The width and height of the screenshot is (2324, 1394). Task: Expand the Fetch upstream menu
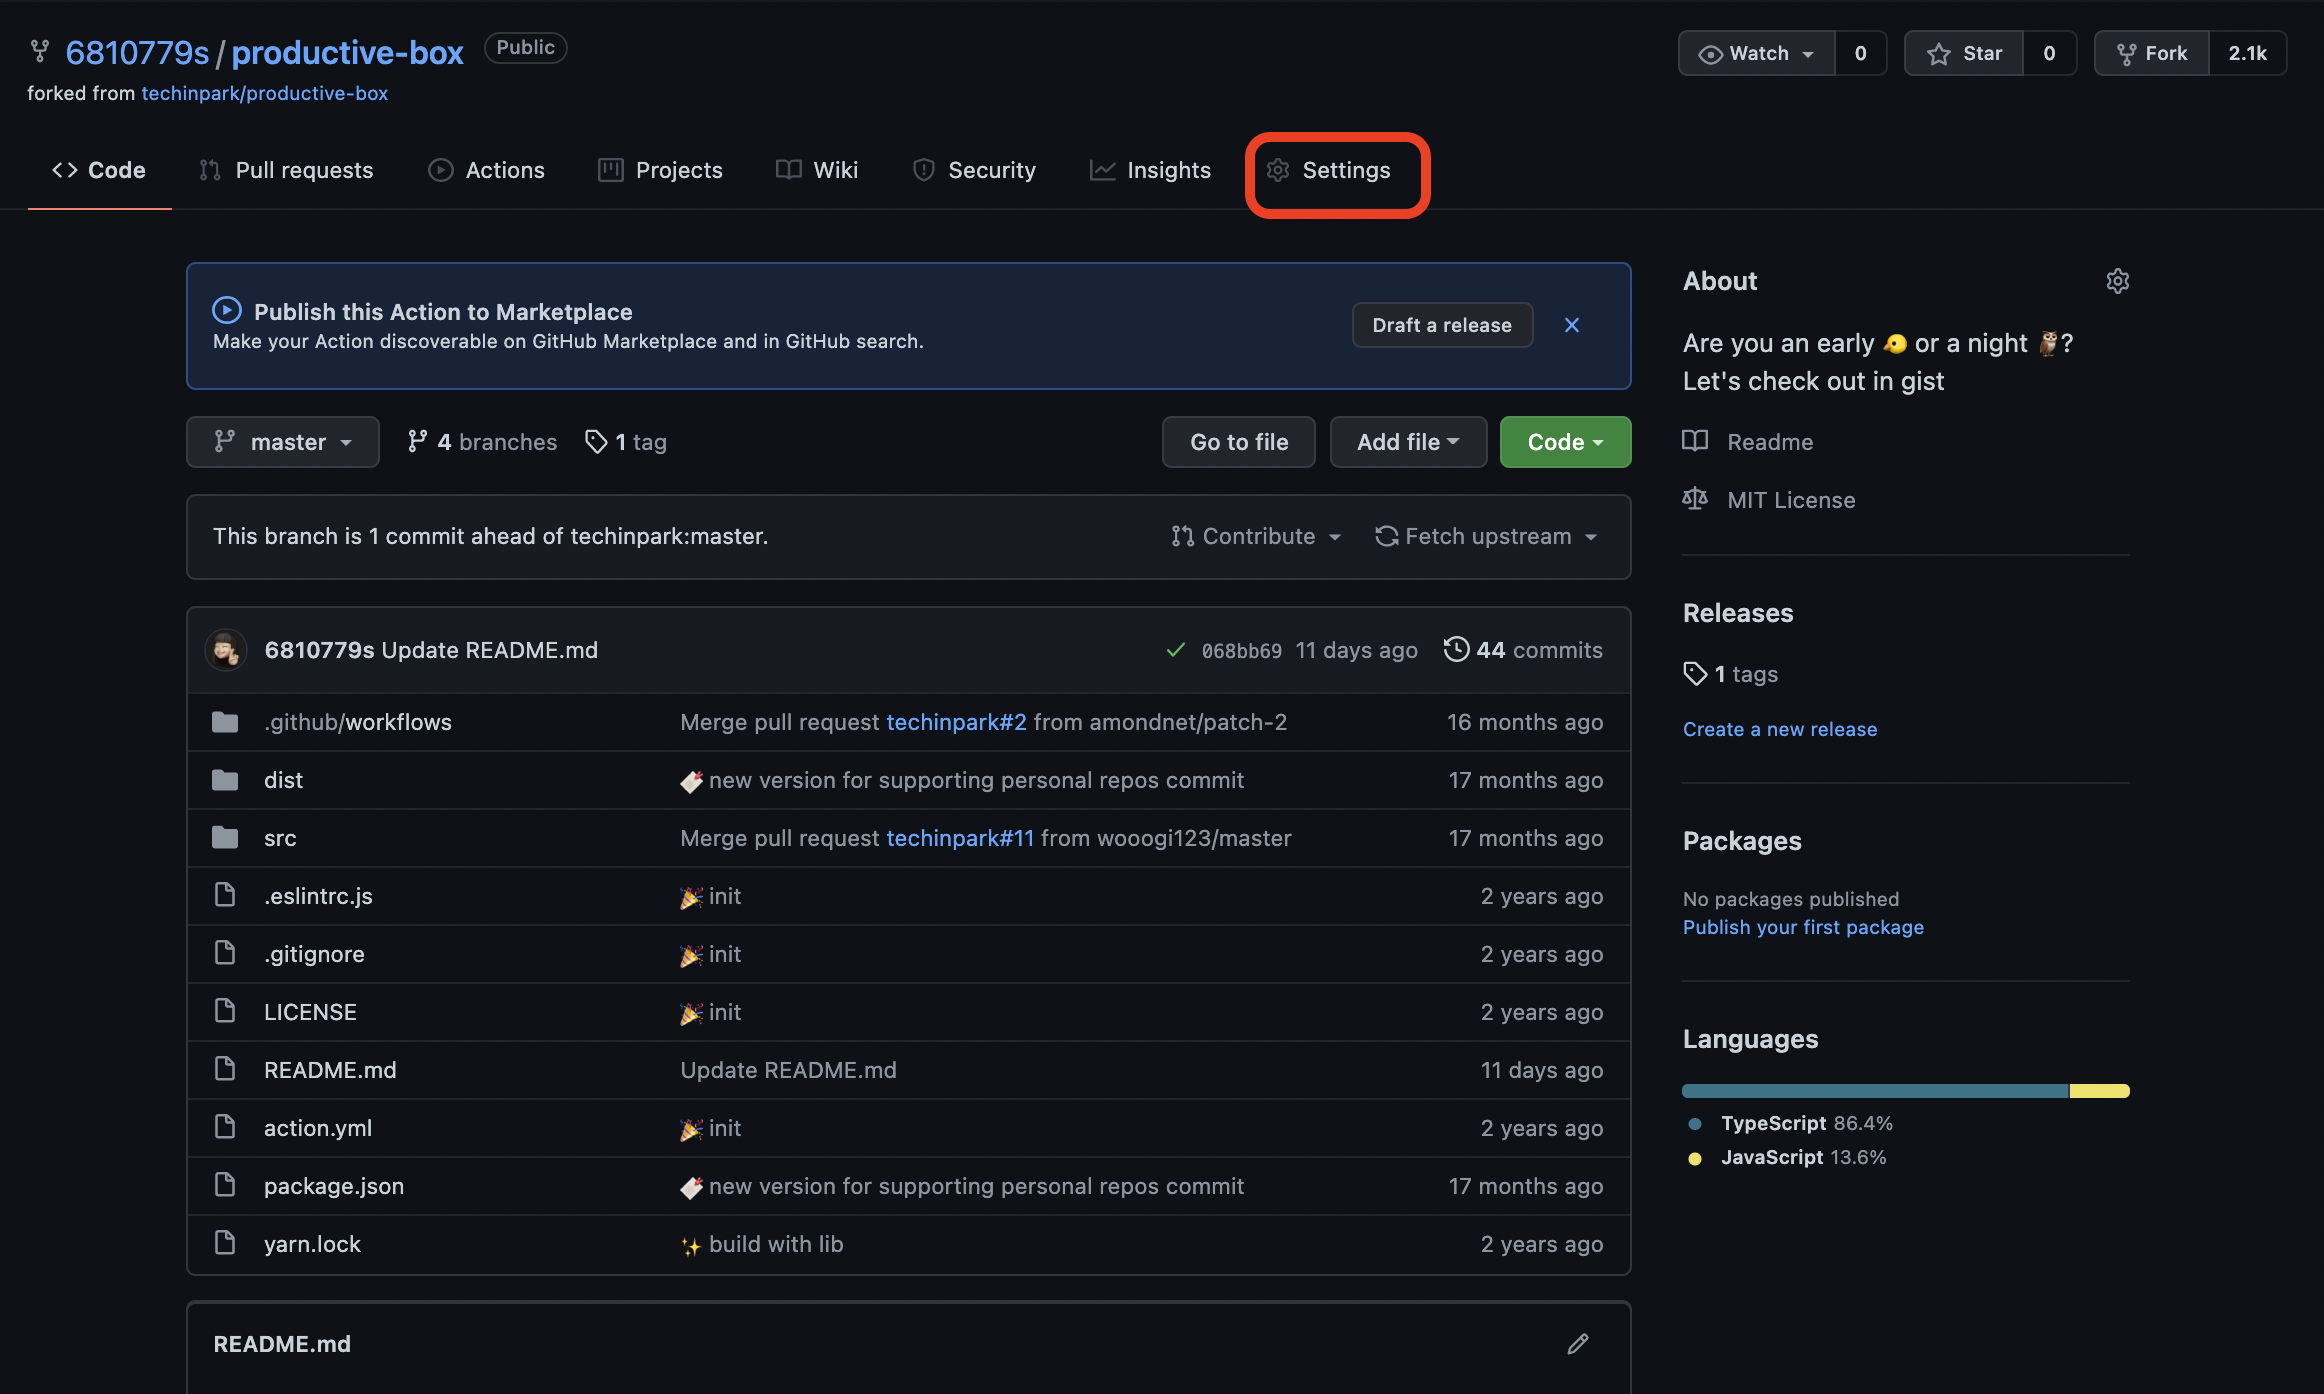pyautogui.click(x=1487, y=536)
